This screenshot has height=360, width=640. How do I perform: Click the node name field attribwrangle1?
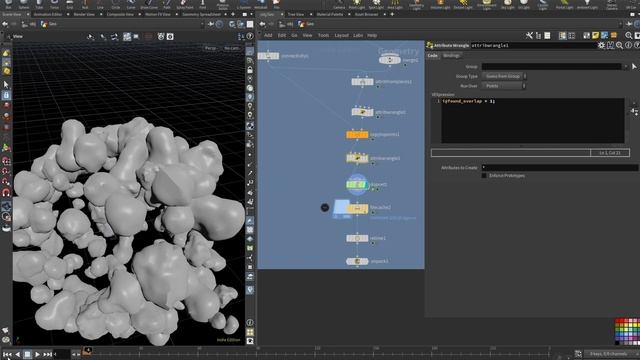(x=533, y=45)
